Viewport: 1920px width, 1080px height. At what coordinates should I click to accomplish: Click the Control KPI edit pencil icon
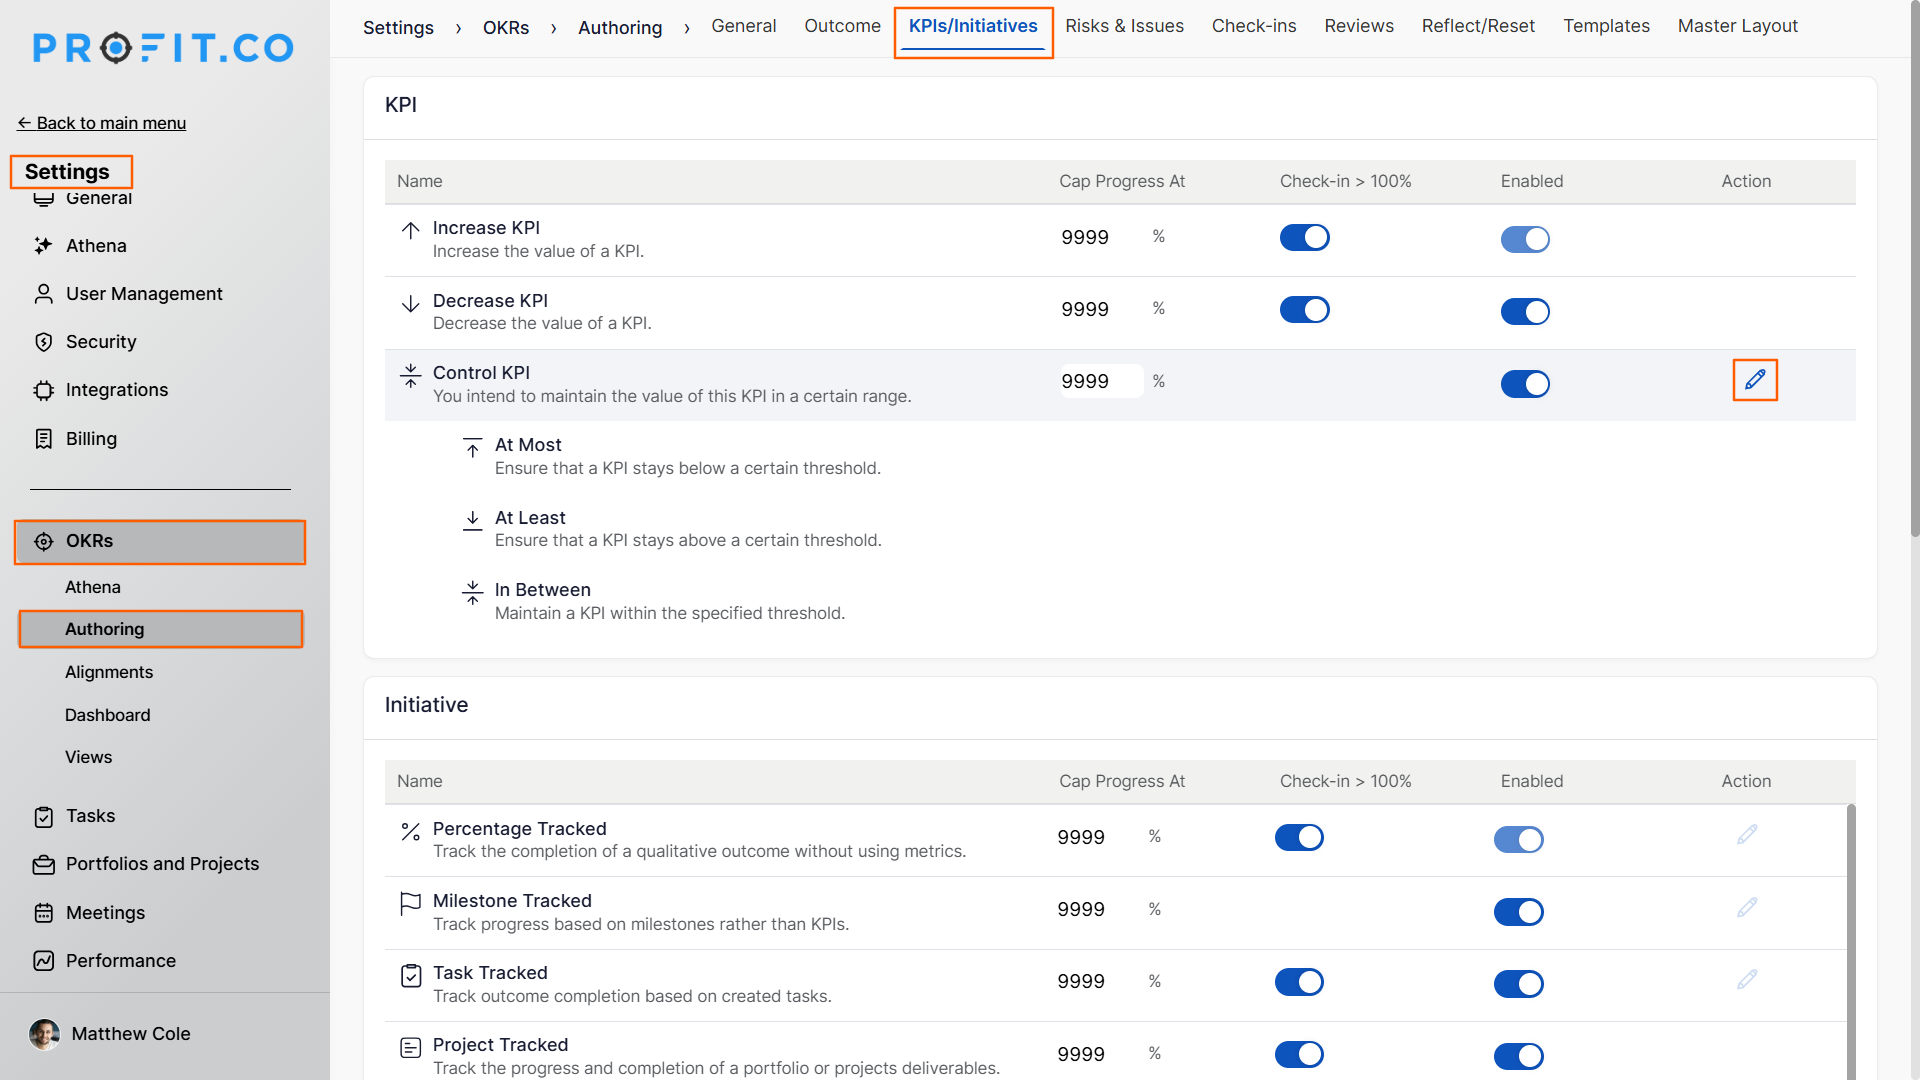click(x=1755, y=380)
